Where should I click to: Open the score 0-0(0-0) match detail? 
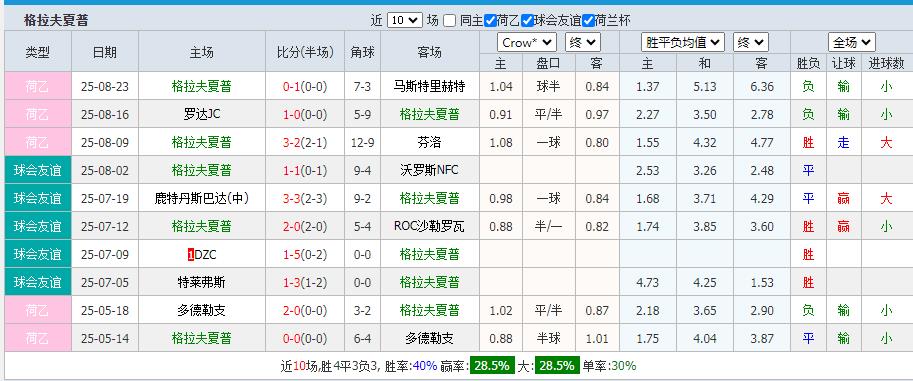[x=305, y=338]
